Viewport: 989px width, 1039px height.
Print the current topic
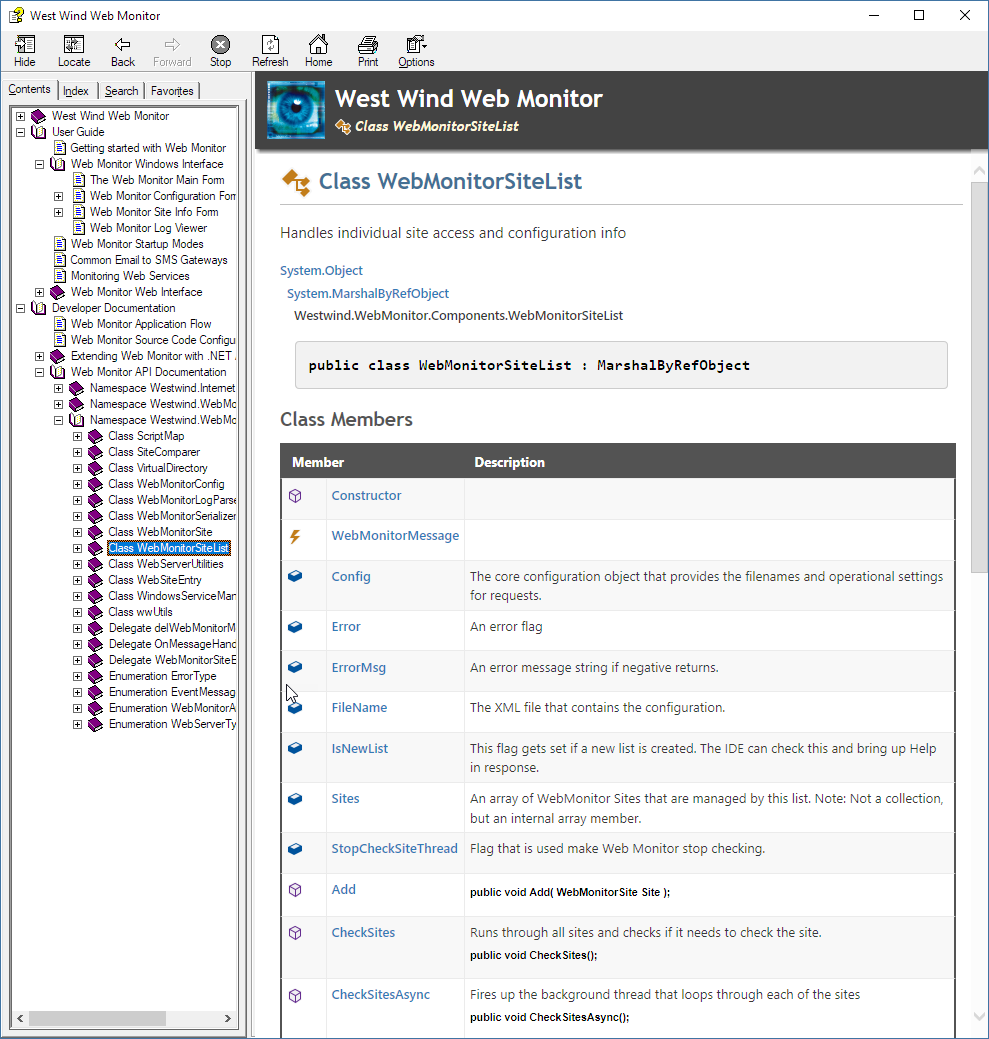(x=368, y=44)
